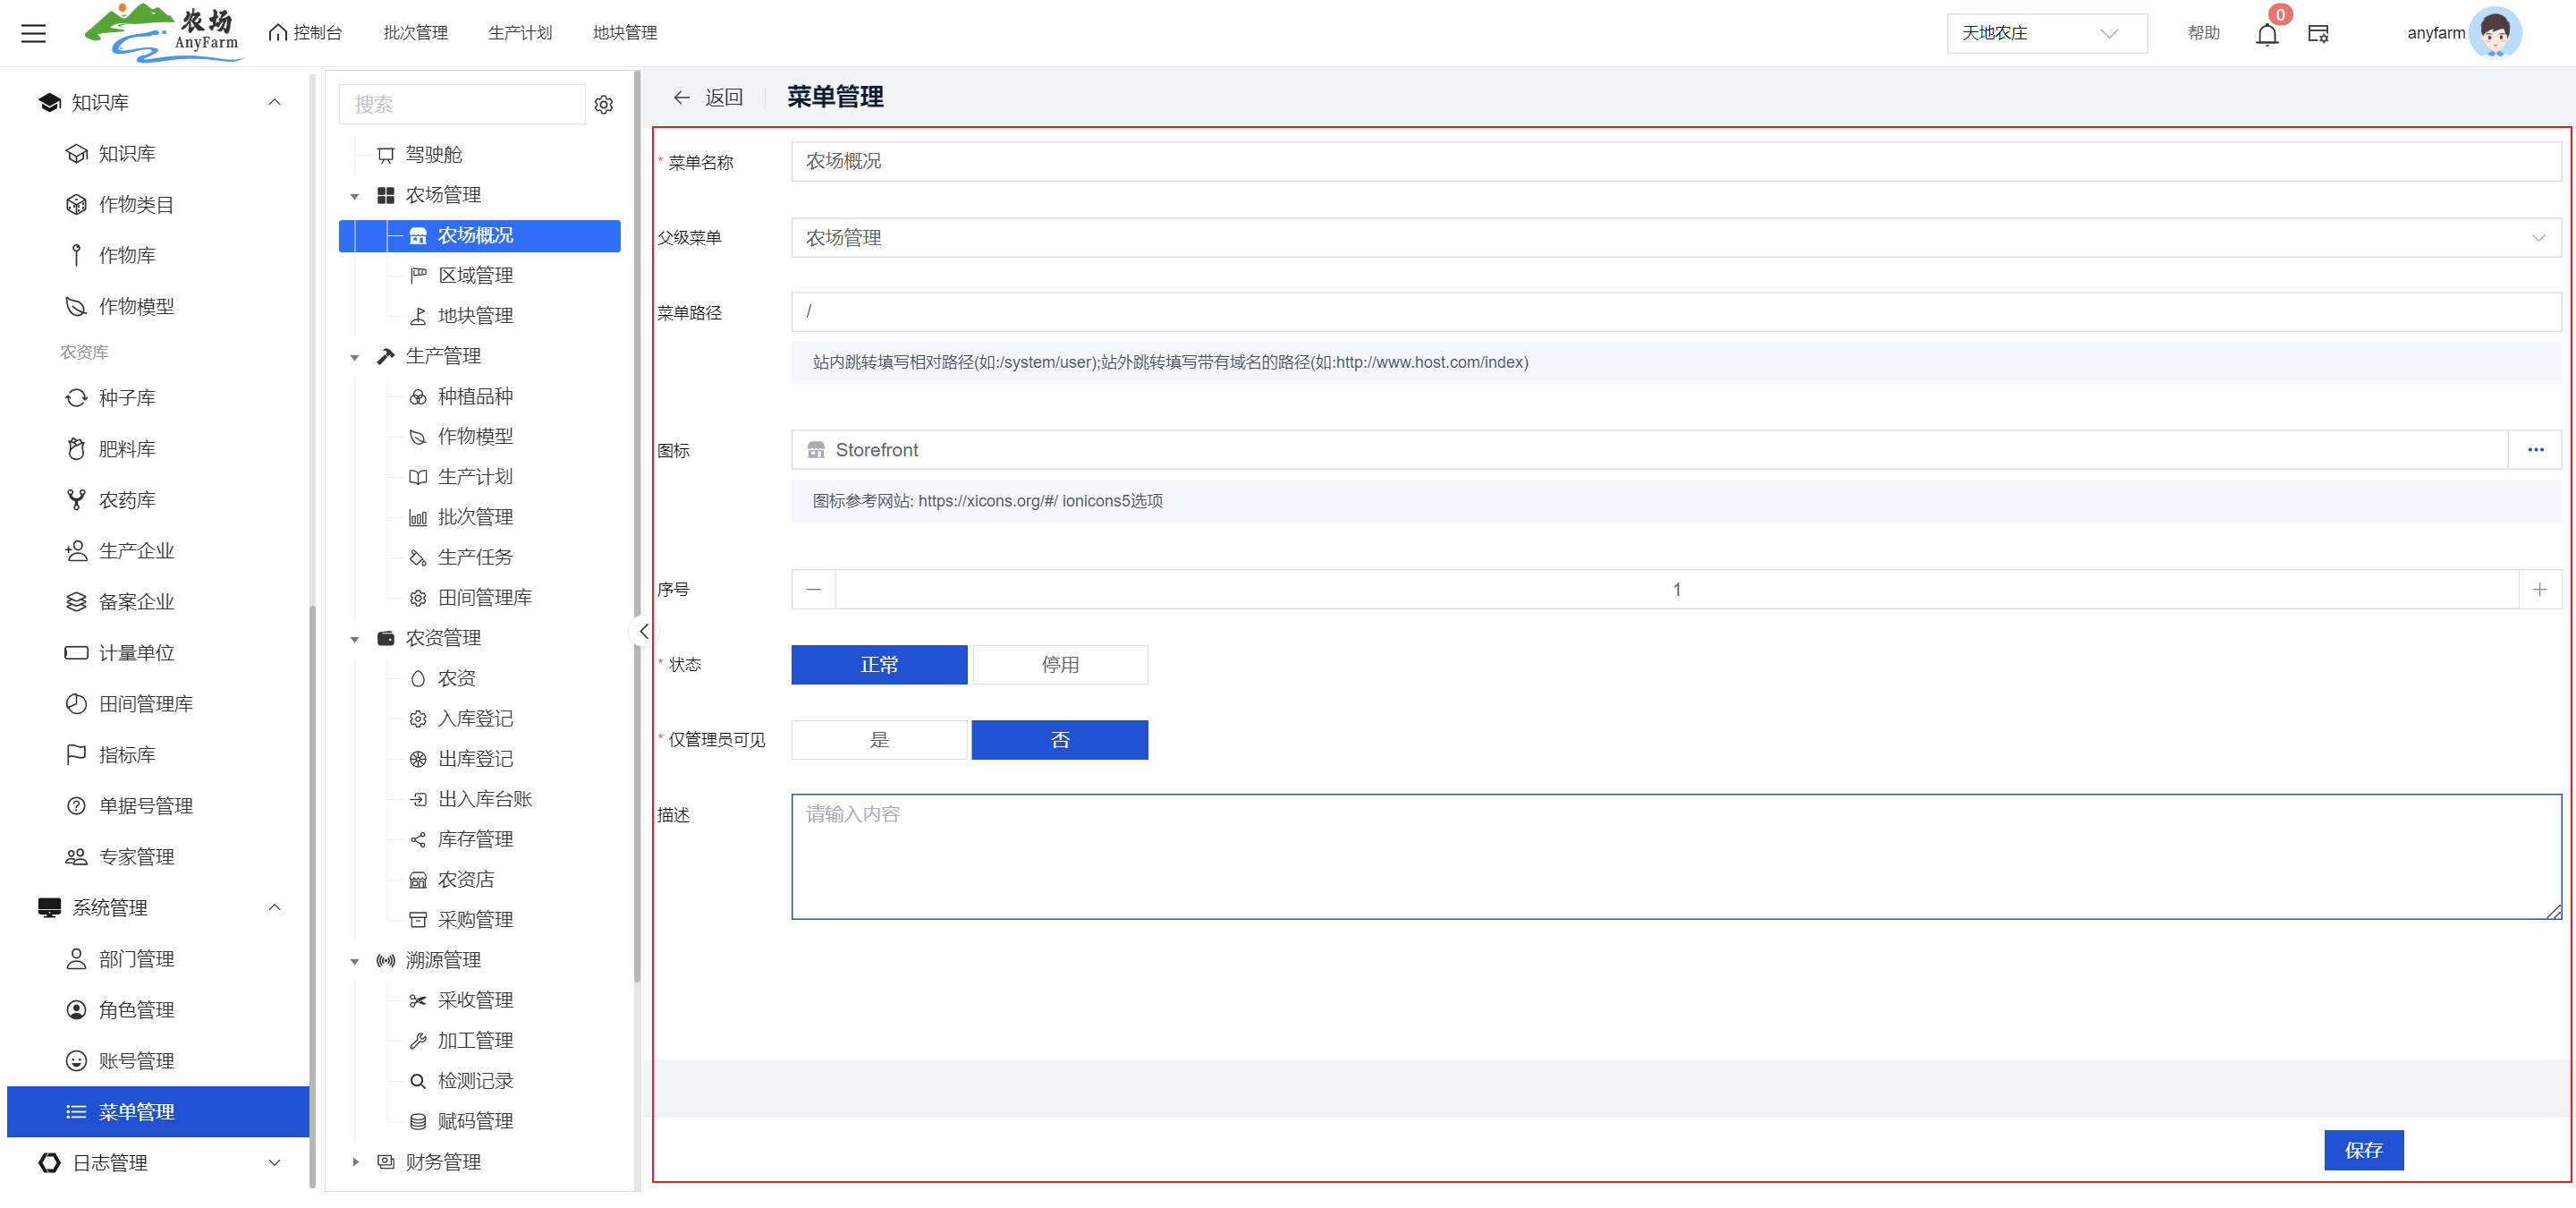
Task: Open the 父级菜单 dropdown
Action: pos(1675,238)
